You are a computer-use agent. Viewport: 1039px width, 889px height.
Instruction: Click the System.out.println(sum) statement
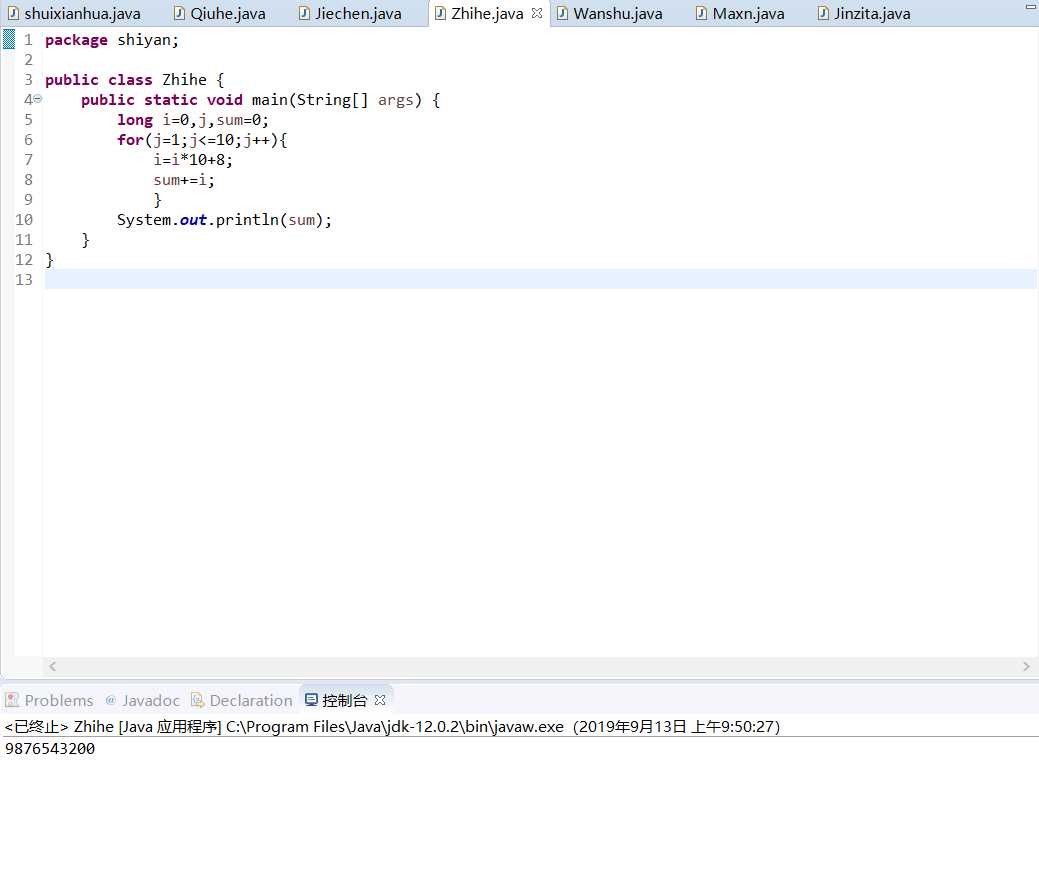coord(224,220)
